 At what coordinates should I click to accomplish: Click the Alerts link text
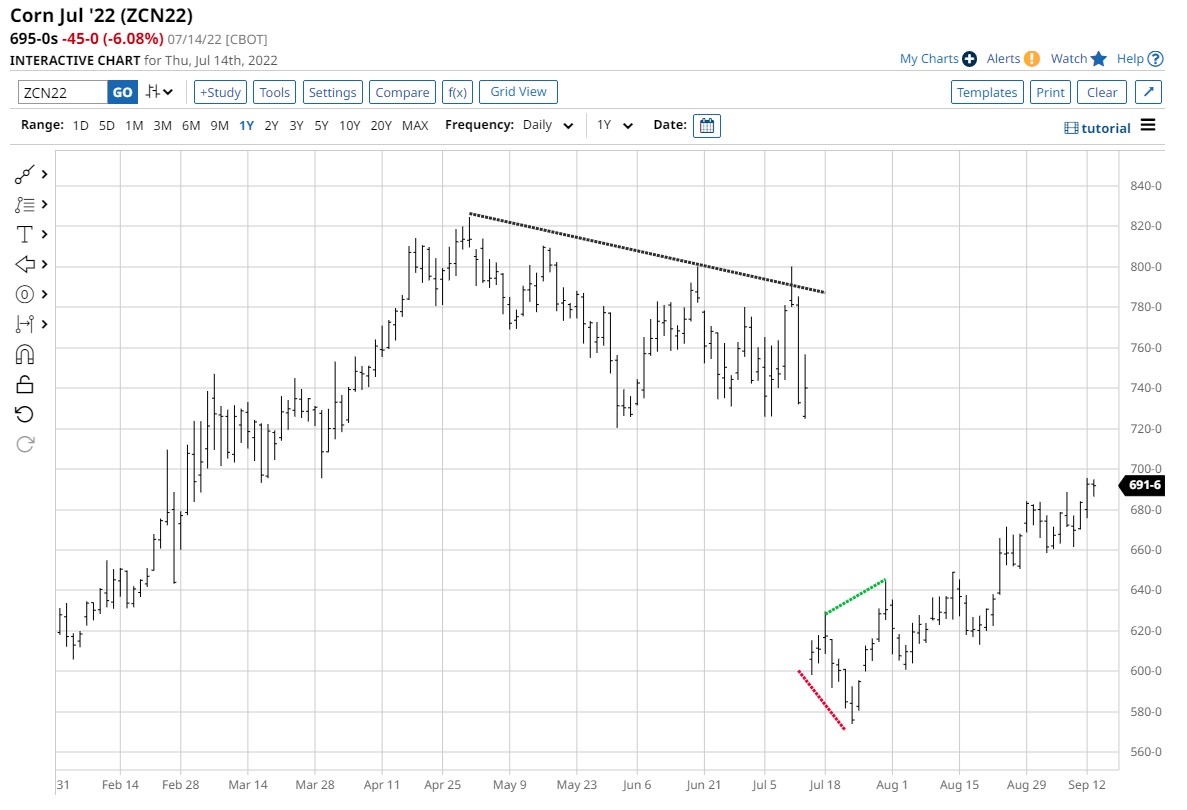pos(1003,59)
